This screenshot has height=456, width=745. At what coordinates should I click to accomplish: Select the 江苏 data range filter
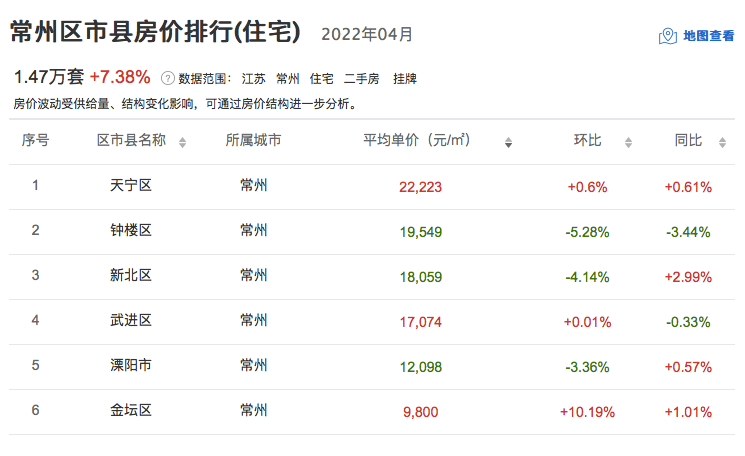point(253,79)
